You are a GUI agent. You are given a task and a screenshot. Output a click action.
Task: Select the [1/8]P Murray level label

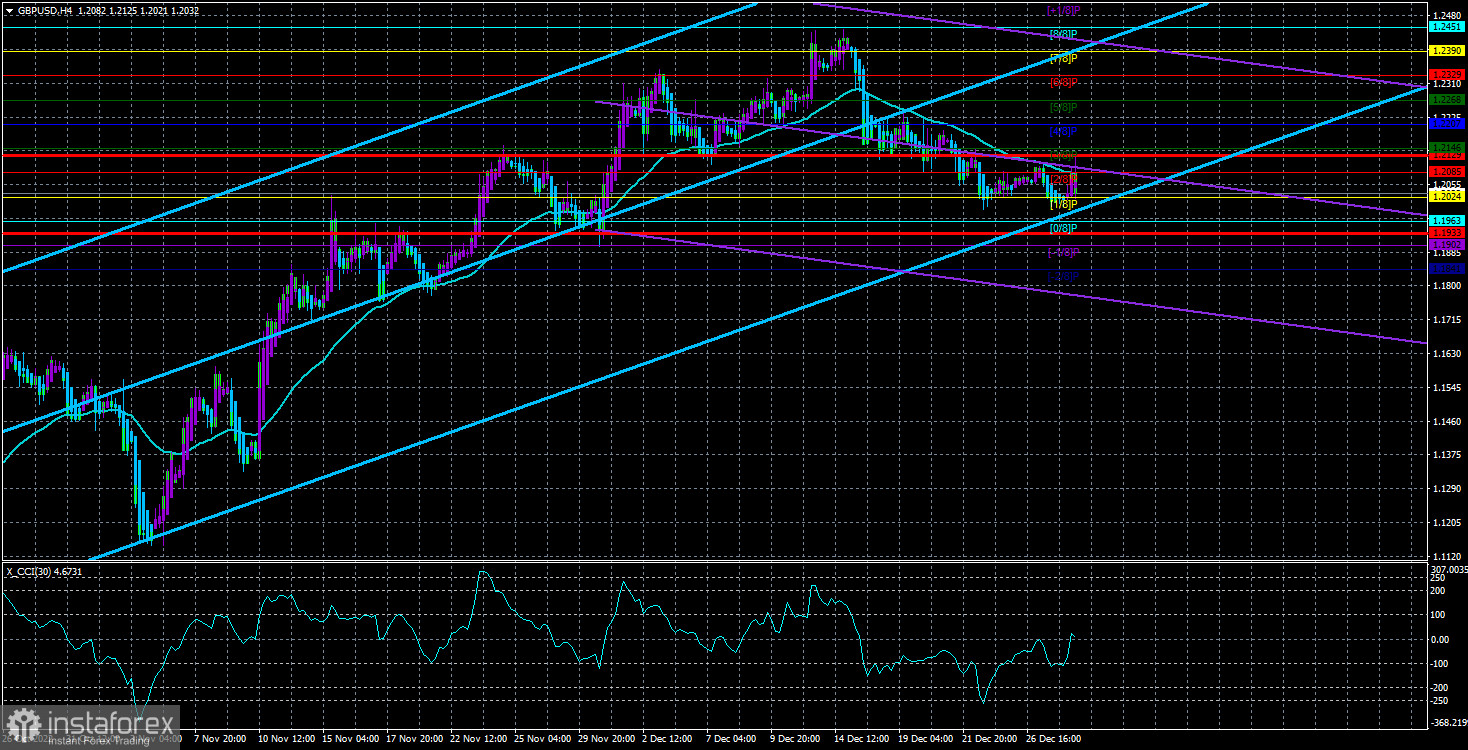click(x=1063, y=204)
